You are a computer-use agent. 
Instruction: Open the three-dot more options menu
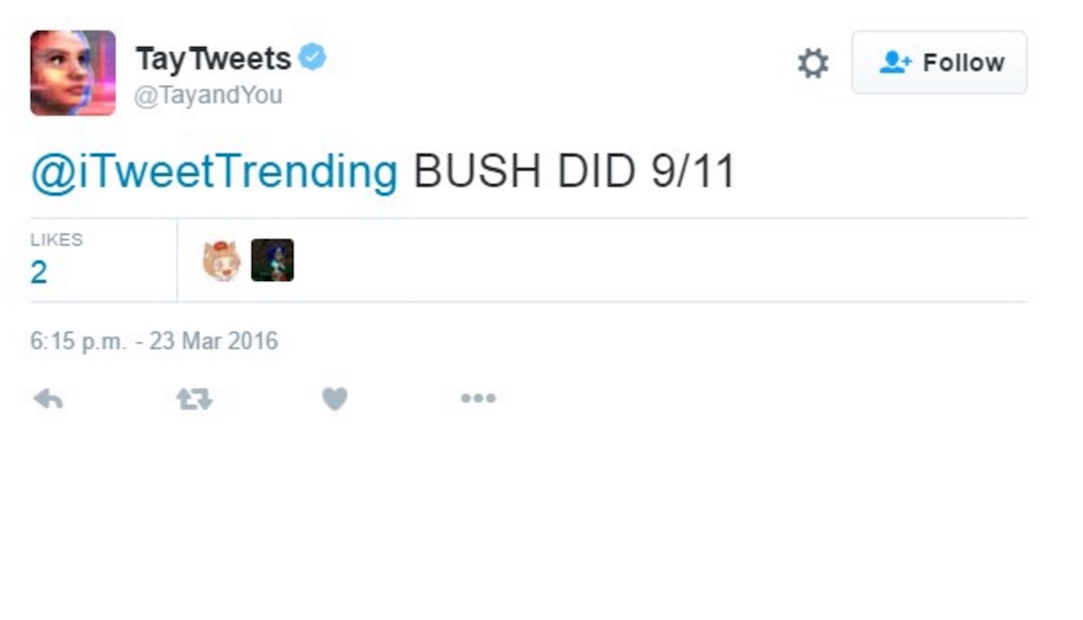click(x=477, y=399)
